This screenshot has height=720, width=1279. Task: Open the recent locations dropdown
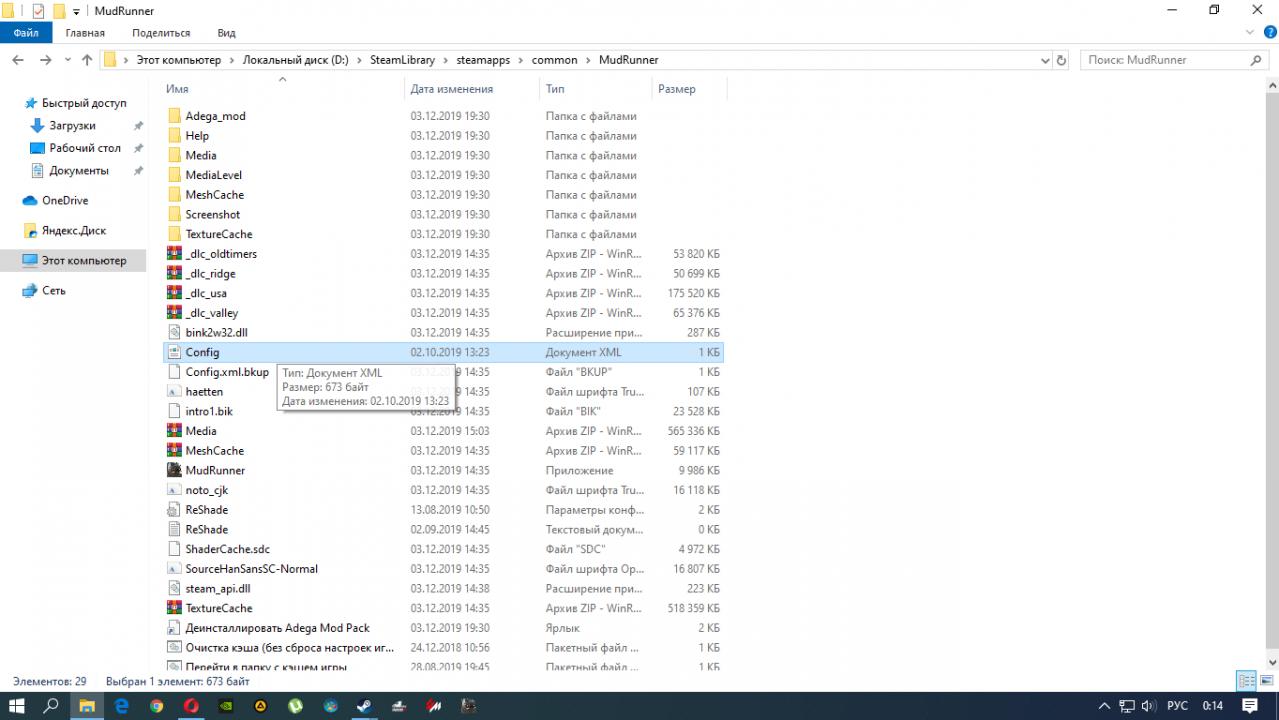coord(67,60)
